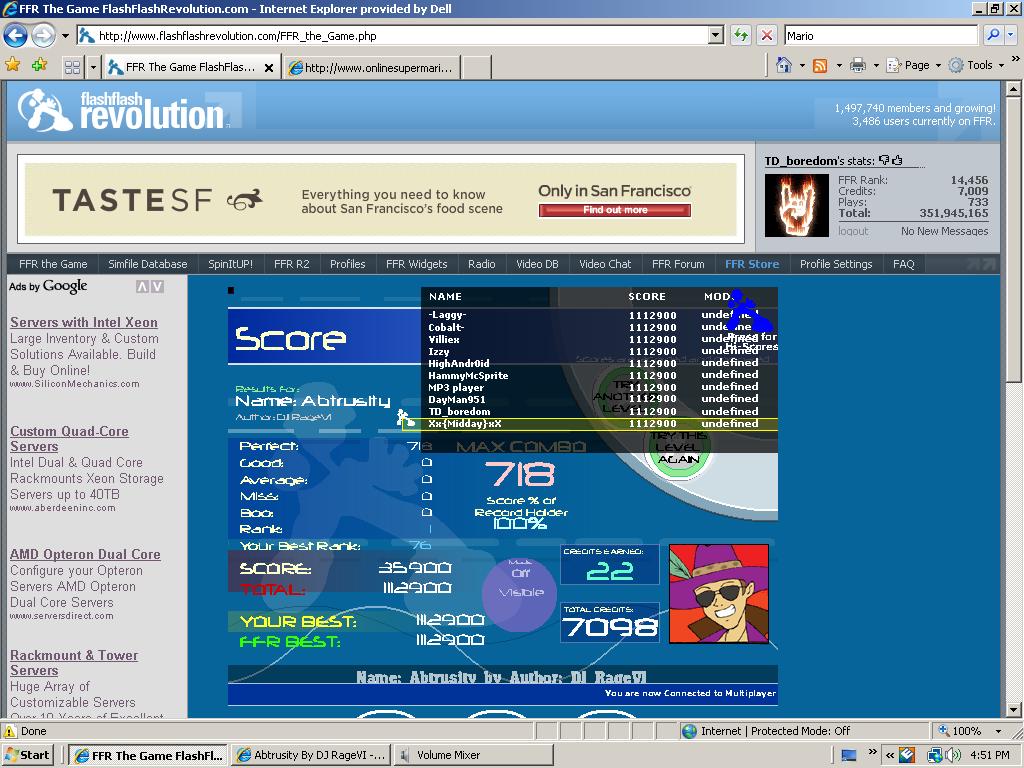This screenshot has height=768, width=1024.
Task: Click the orange RSS feeds icon
Action: (820, 65)
